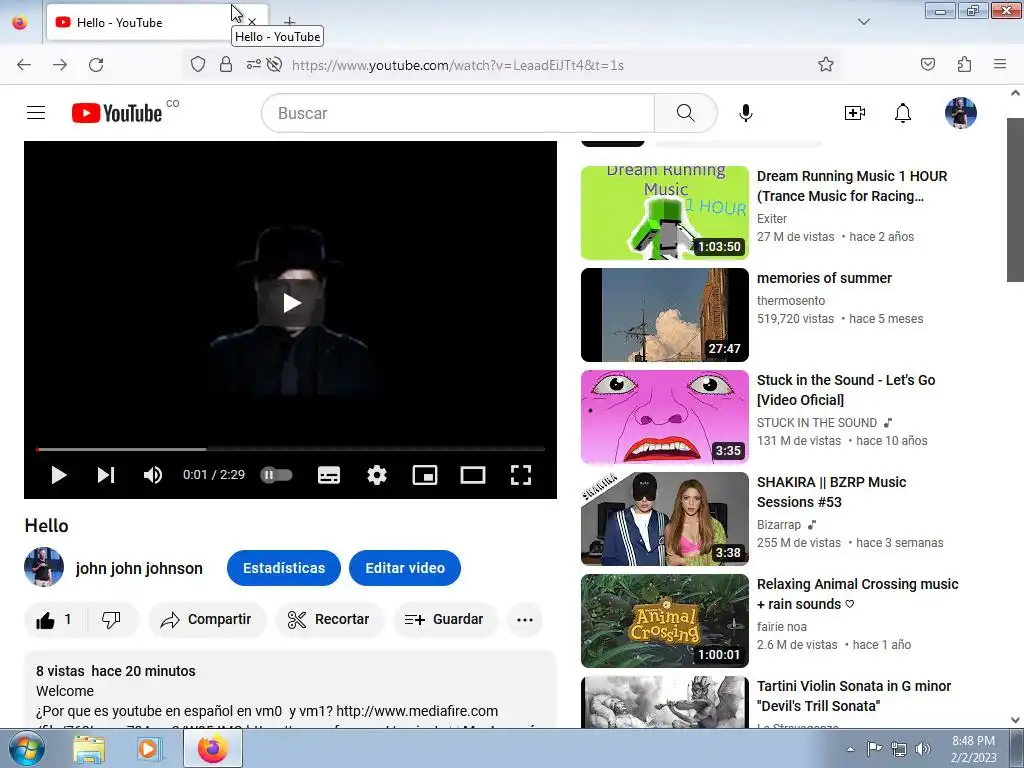
Task: Skip to the next video
Action: coord(106,475)
